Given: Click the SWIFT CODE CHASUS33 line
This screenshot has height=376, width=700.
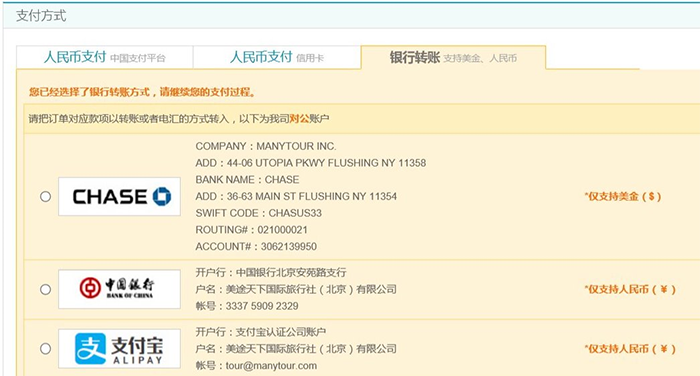Looking at the screenshot, I should point(258,213).
